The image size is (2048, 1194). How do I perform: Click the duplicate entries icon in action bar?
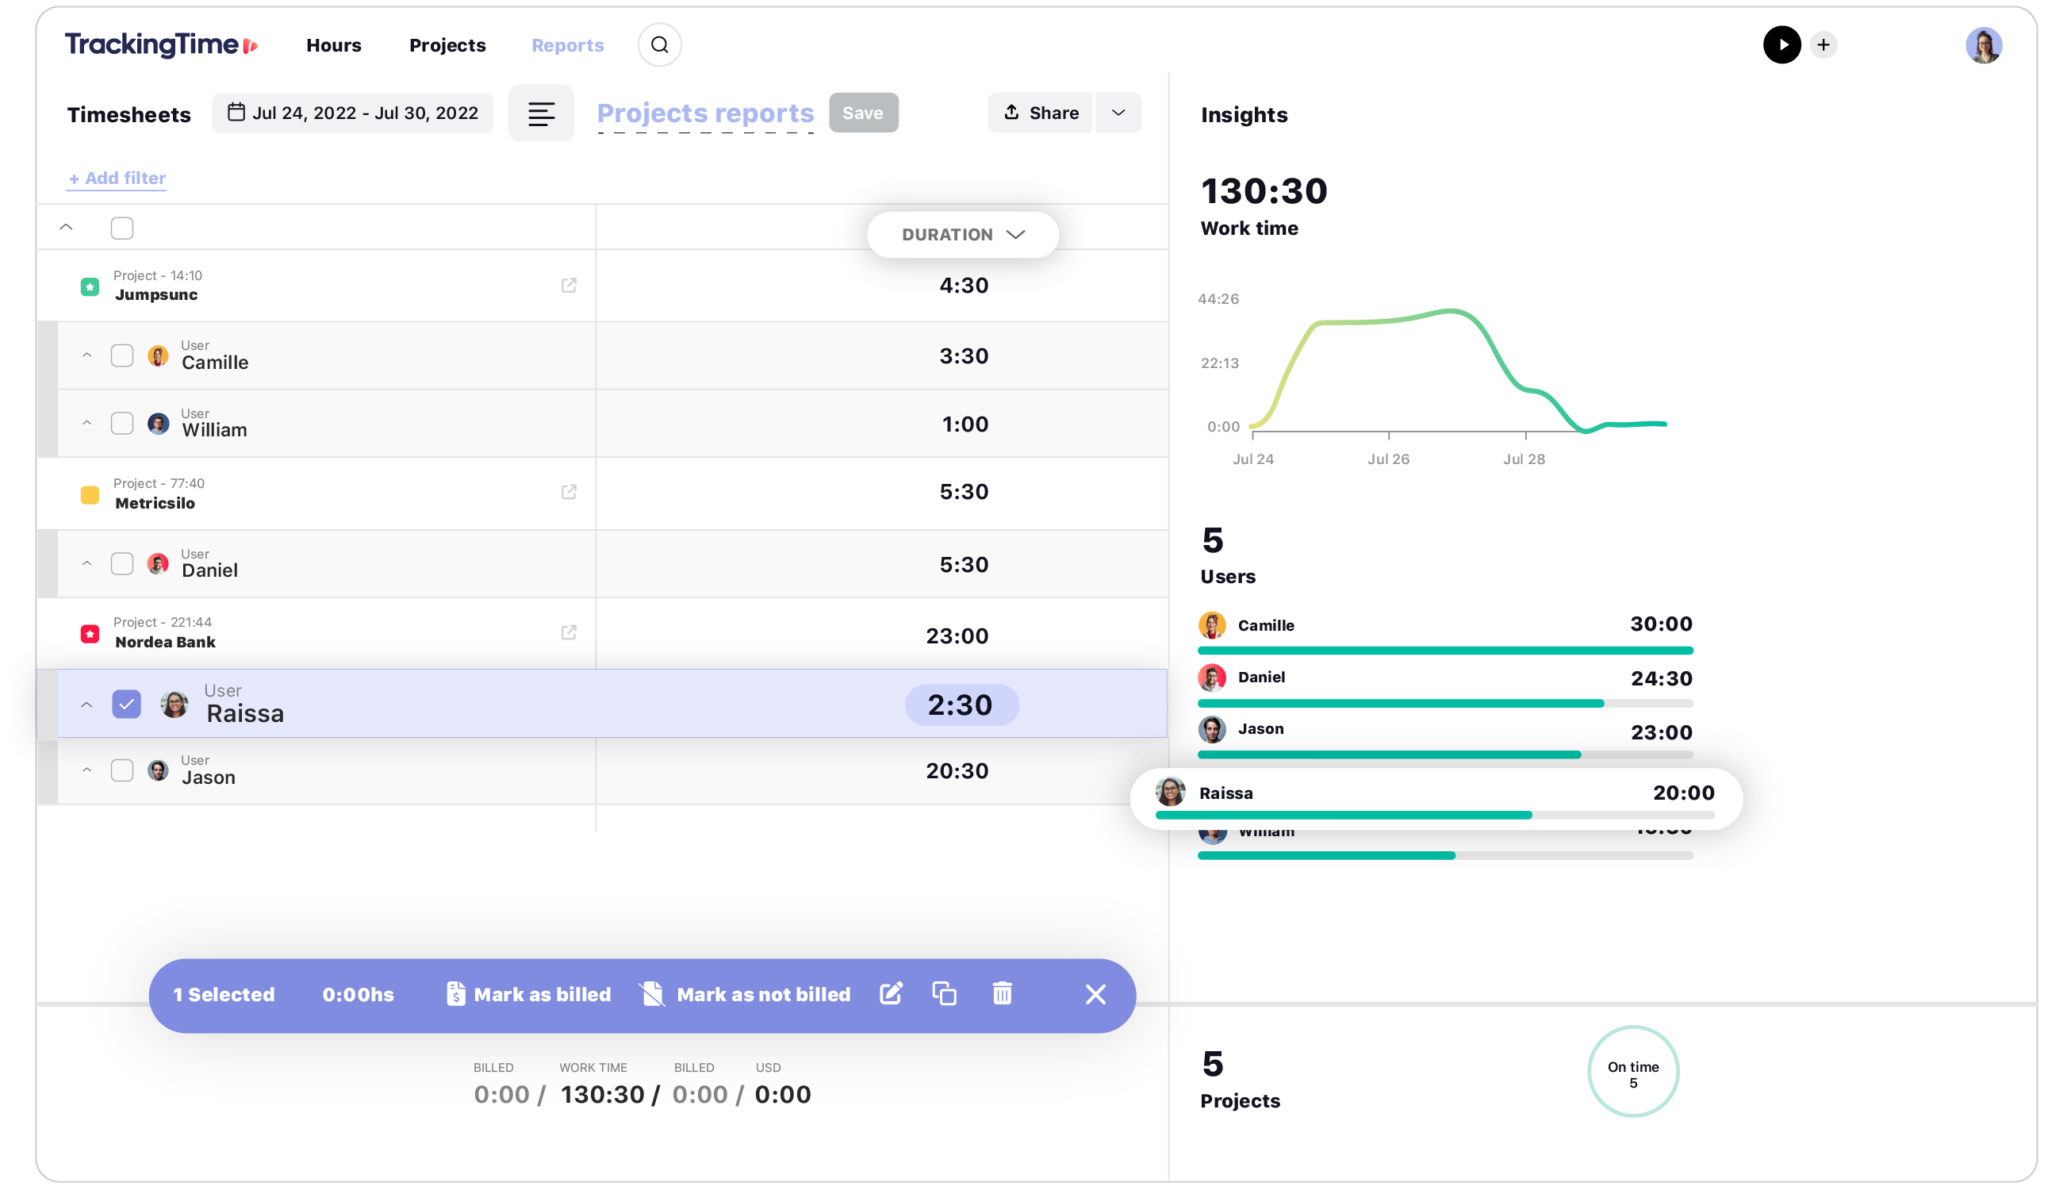[x=943, y=994]
